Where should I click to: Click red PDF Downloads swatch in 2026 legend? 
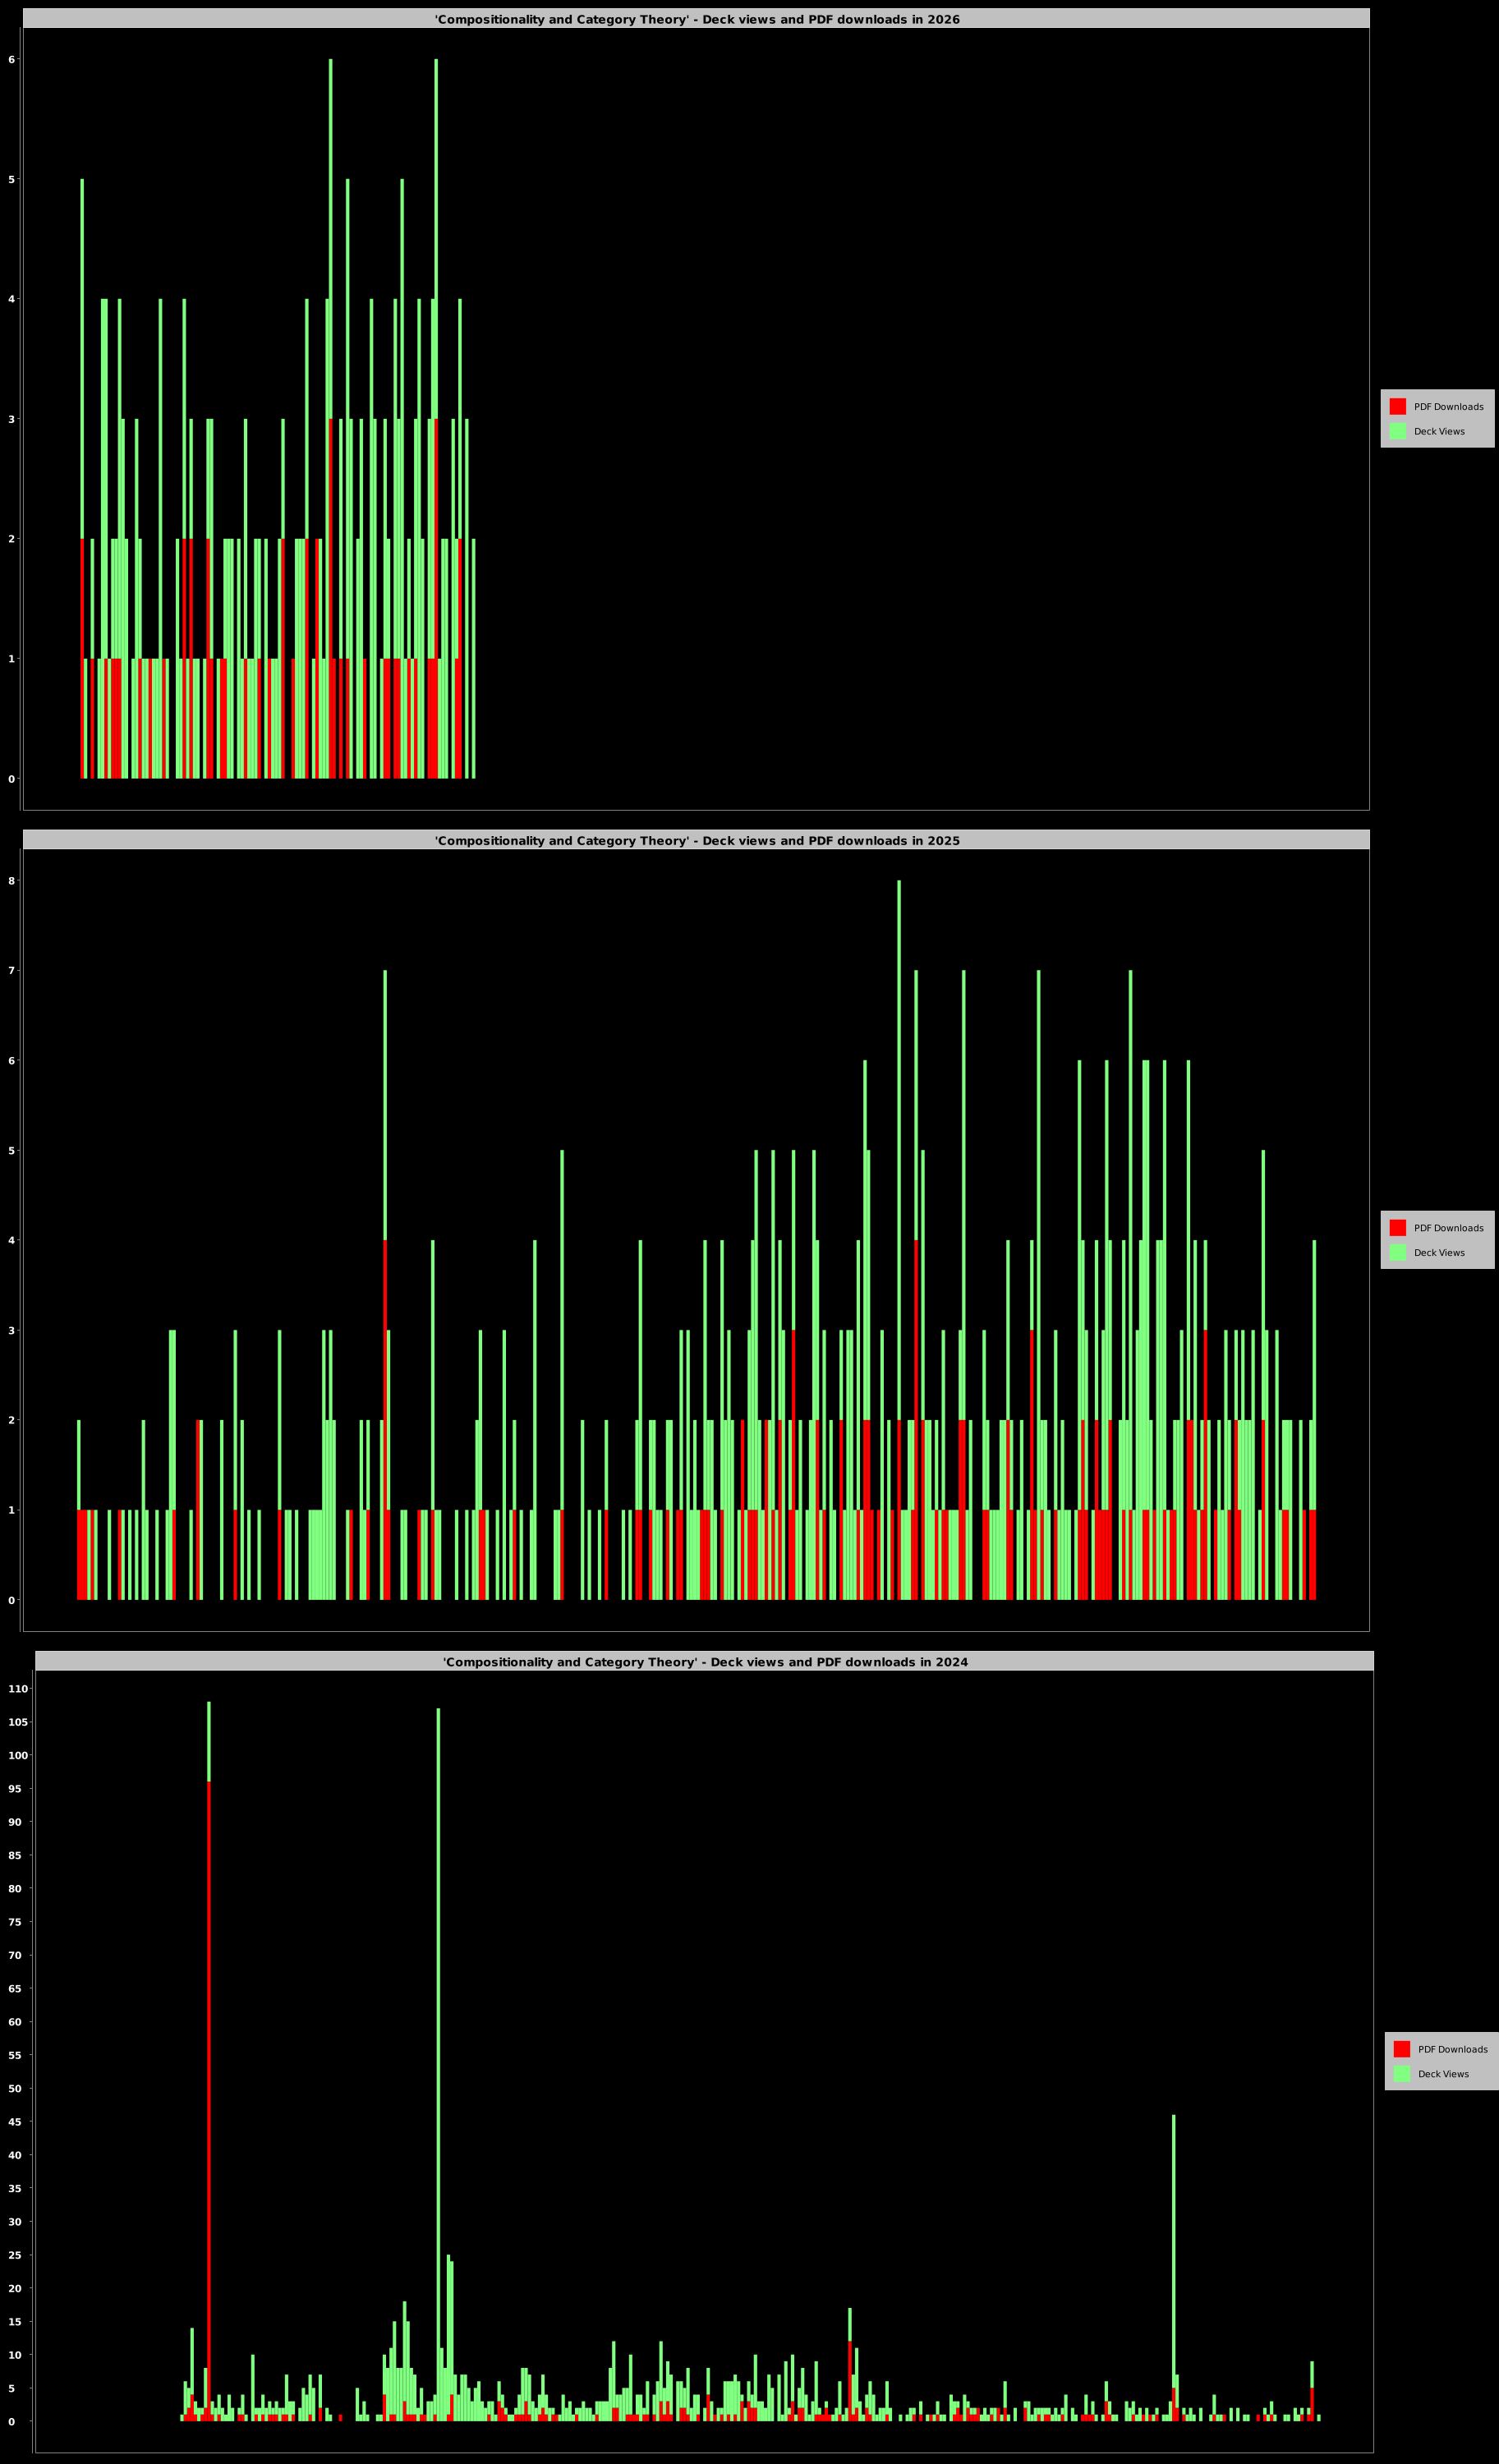(x=1397, y=406)
